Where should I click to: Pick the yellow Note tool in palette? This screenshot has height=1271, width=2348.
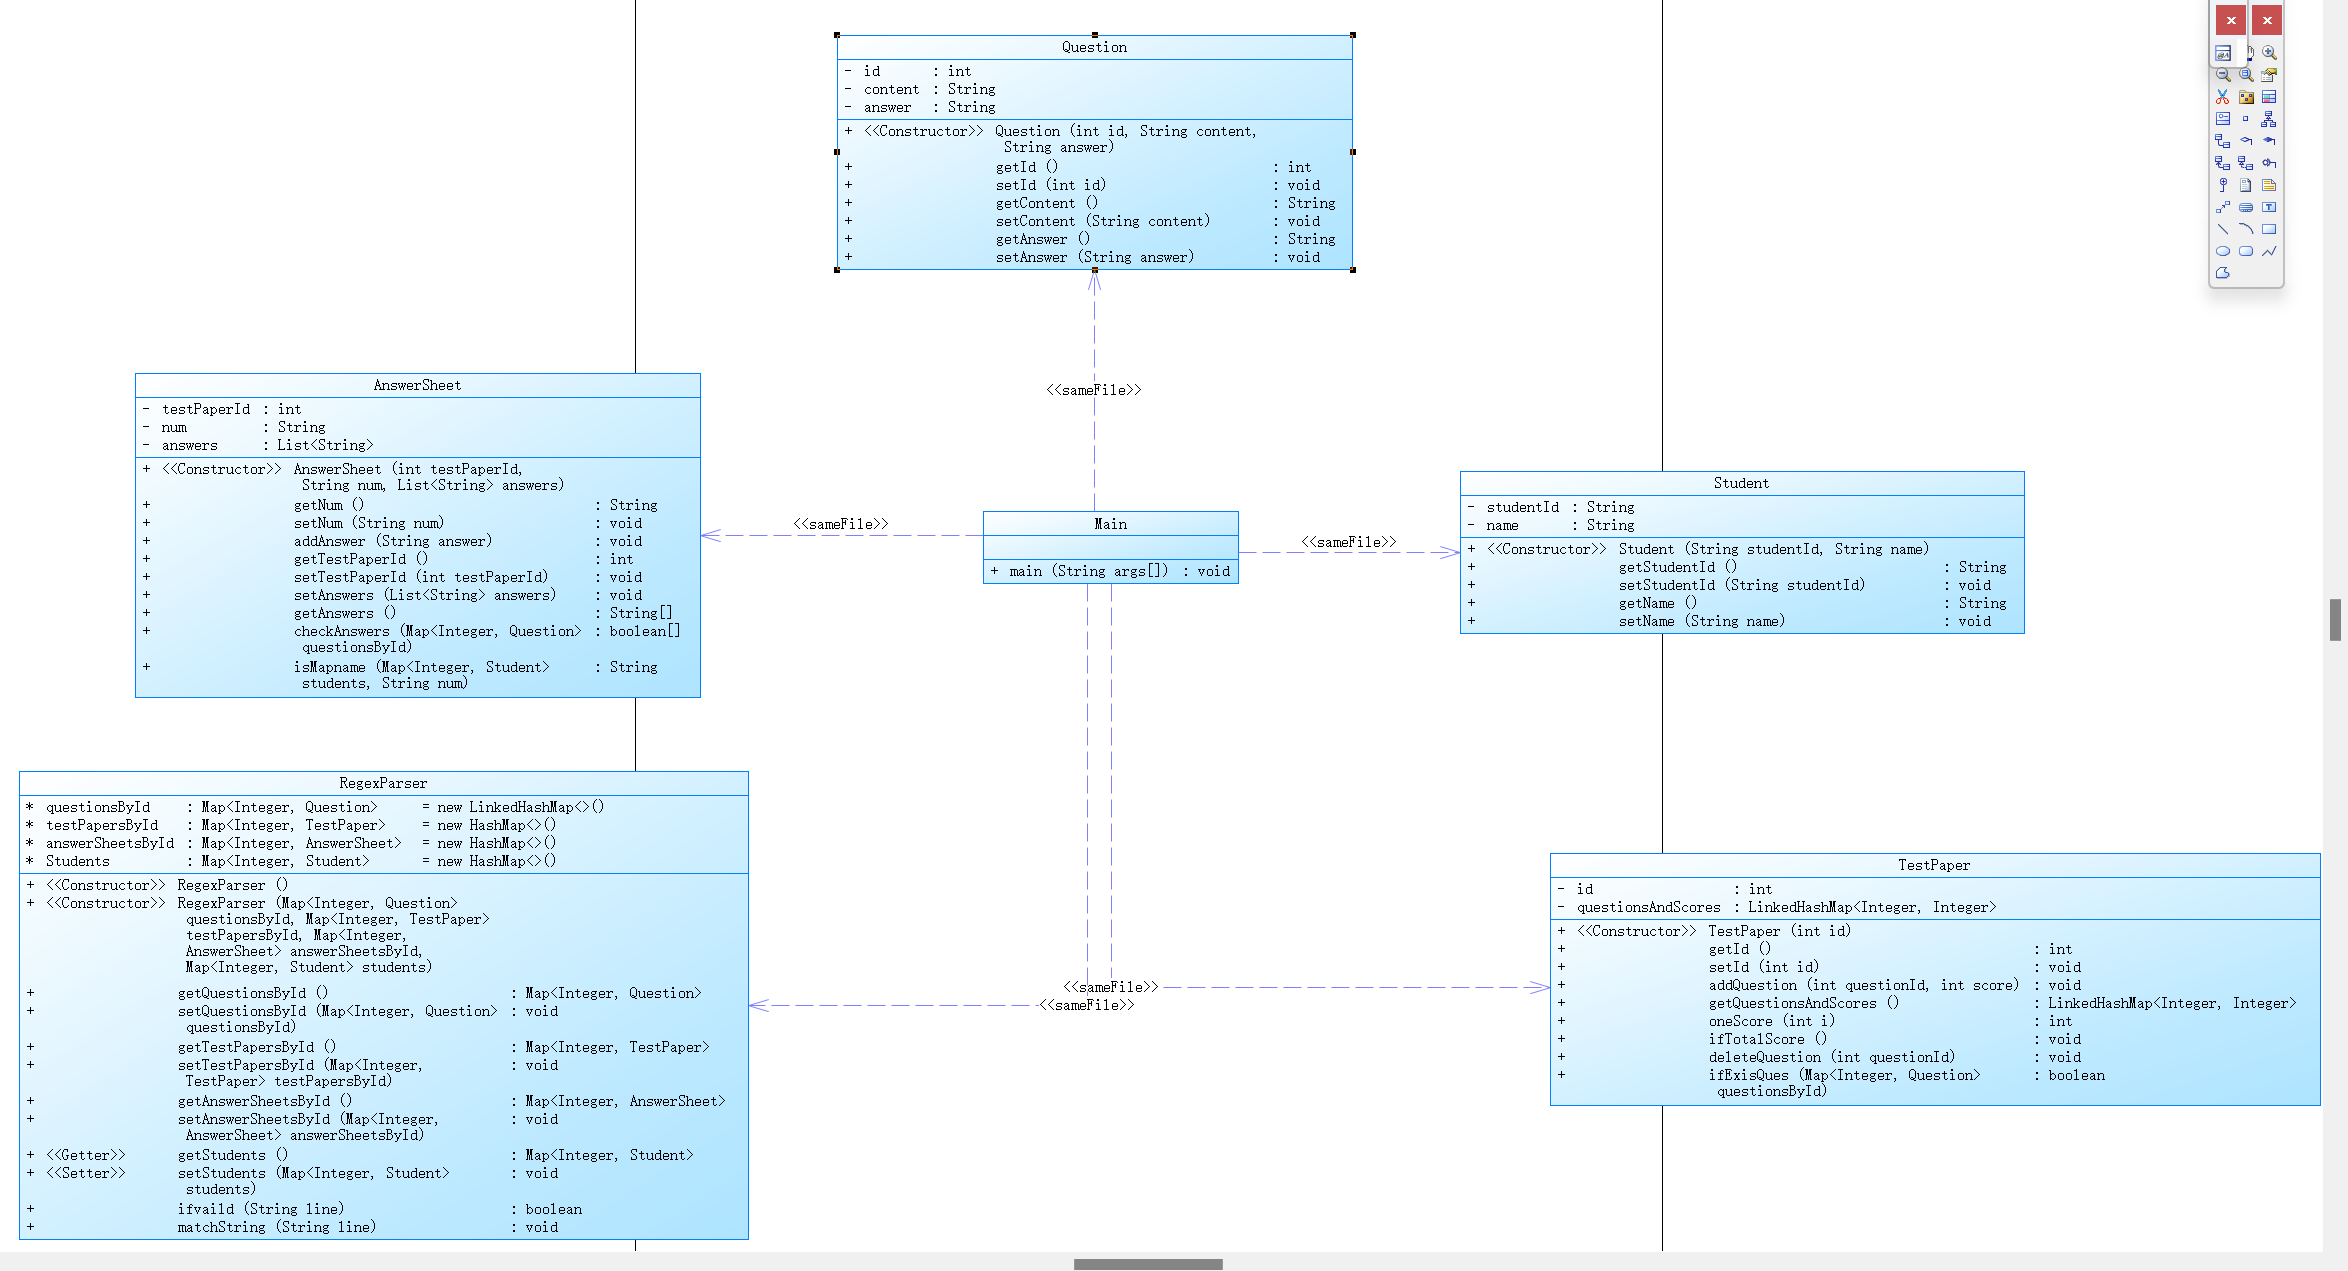point(2269,185)
